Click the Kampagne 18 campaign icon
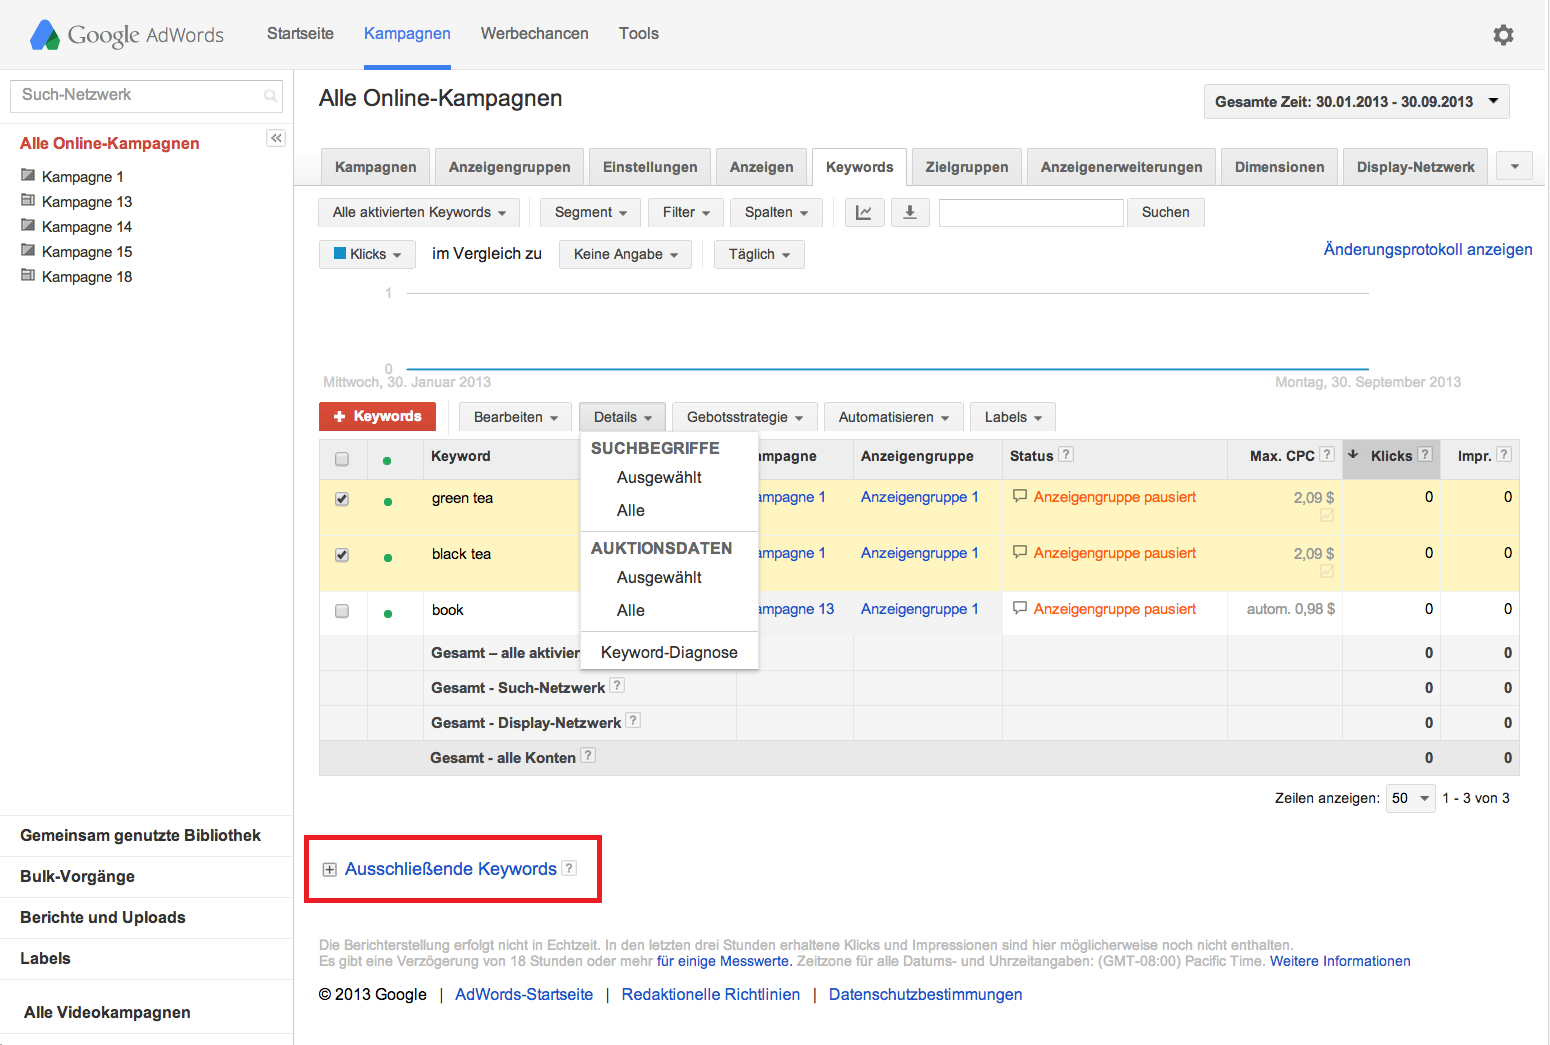 (x=28, y=275)
